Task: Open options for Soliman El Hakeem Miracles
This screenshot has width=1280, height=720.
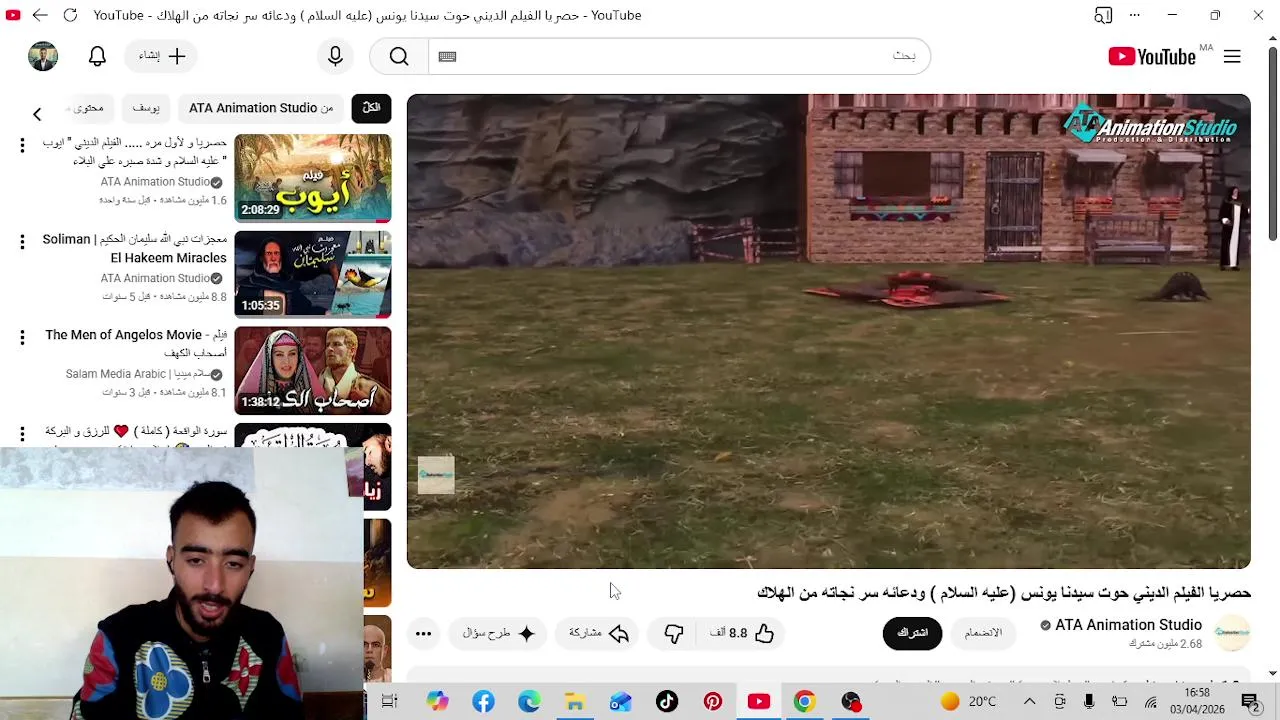Action: [22, 242]
